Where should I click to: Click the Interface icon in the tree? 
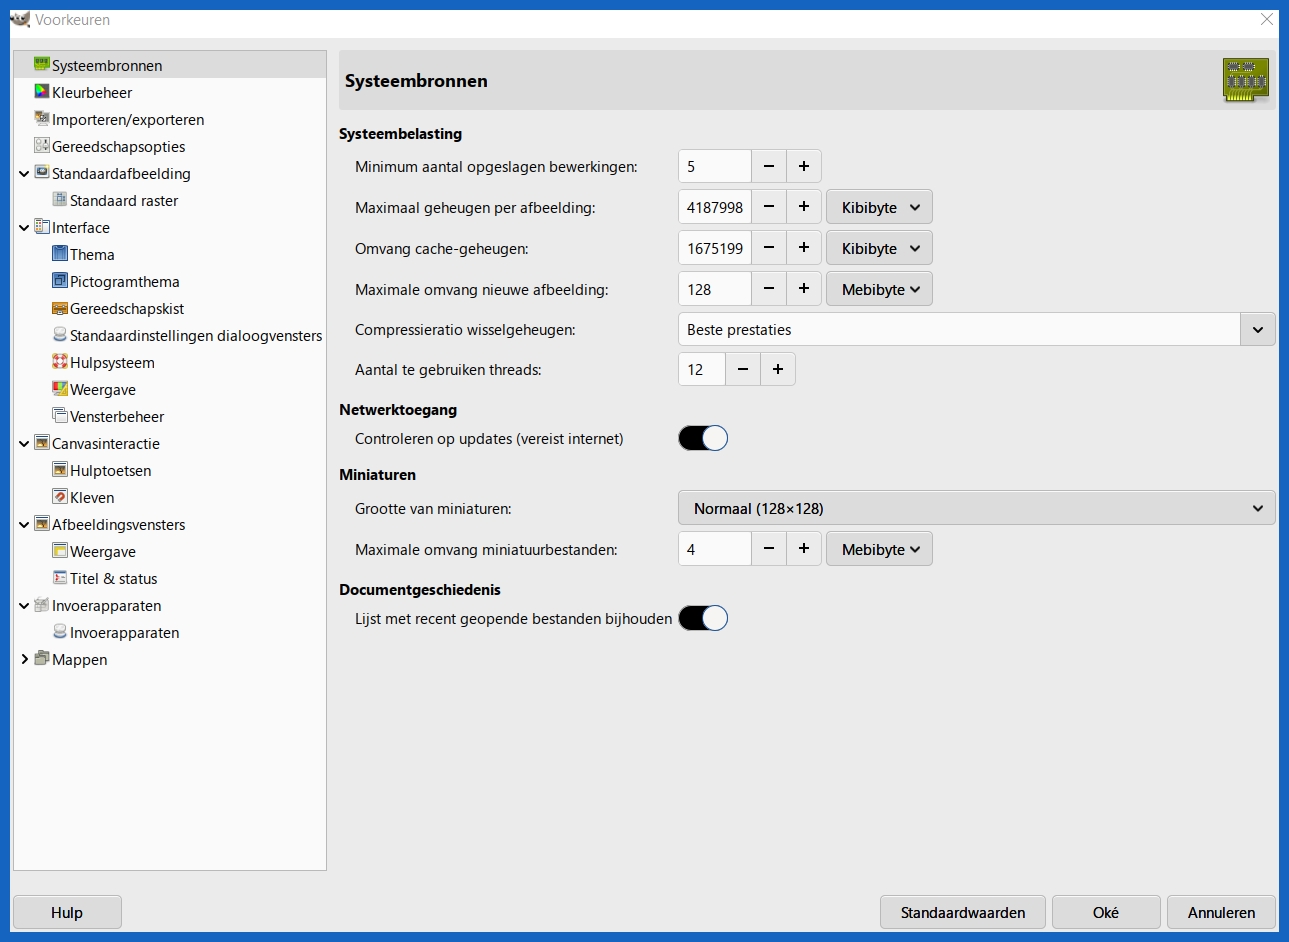(x=42, y=226)
